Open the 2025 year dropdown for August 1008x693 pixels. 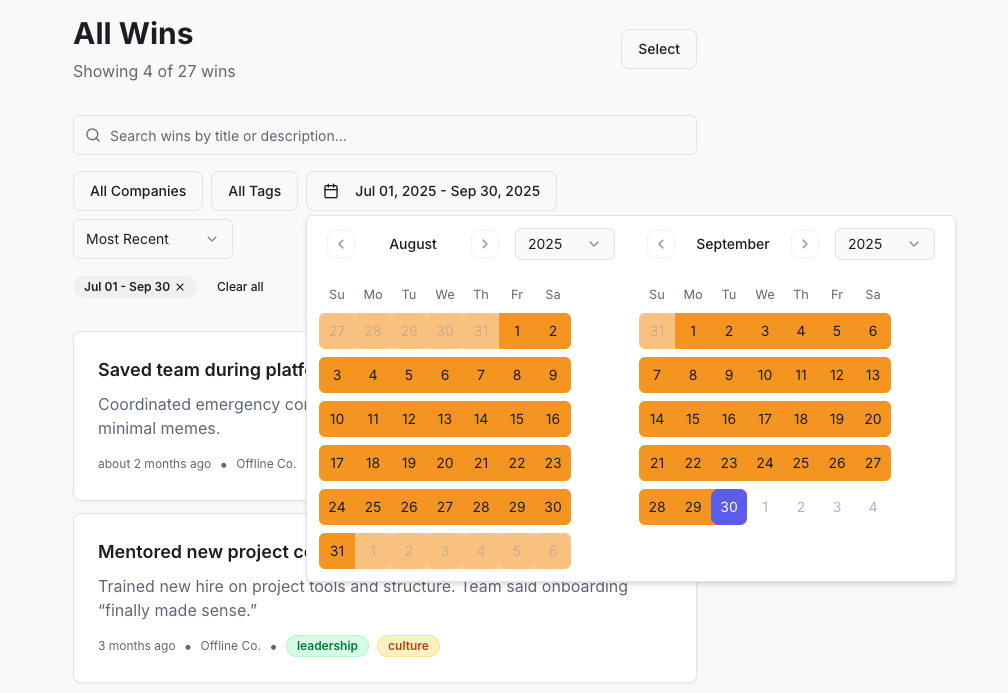point(564,243)
